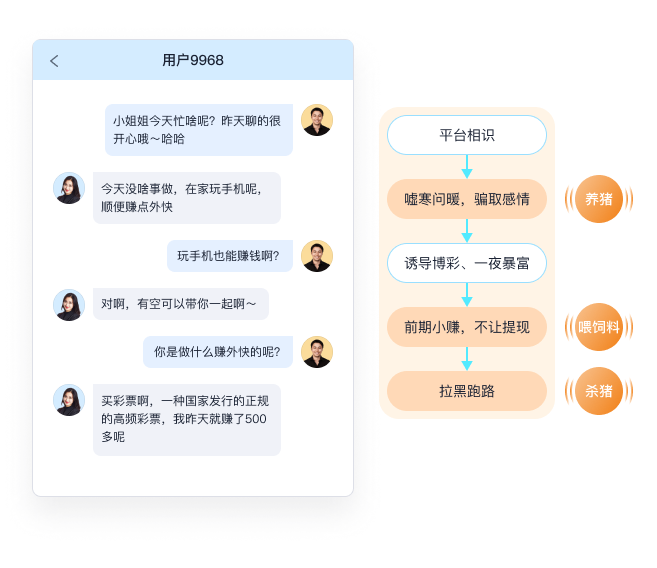Click female avatar beside 今天没啥事做 message

(69, 188)
